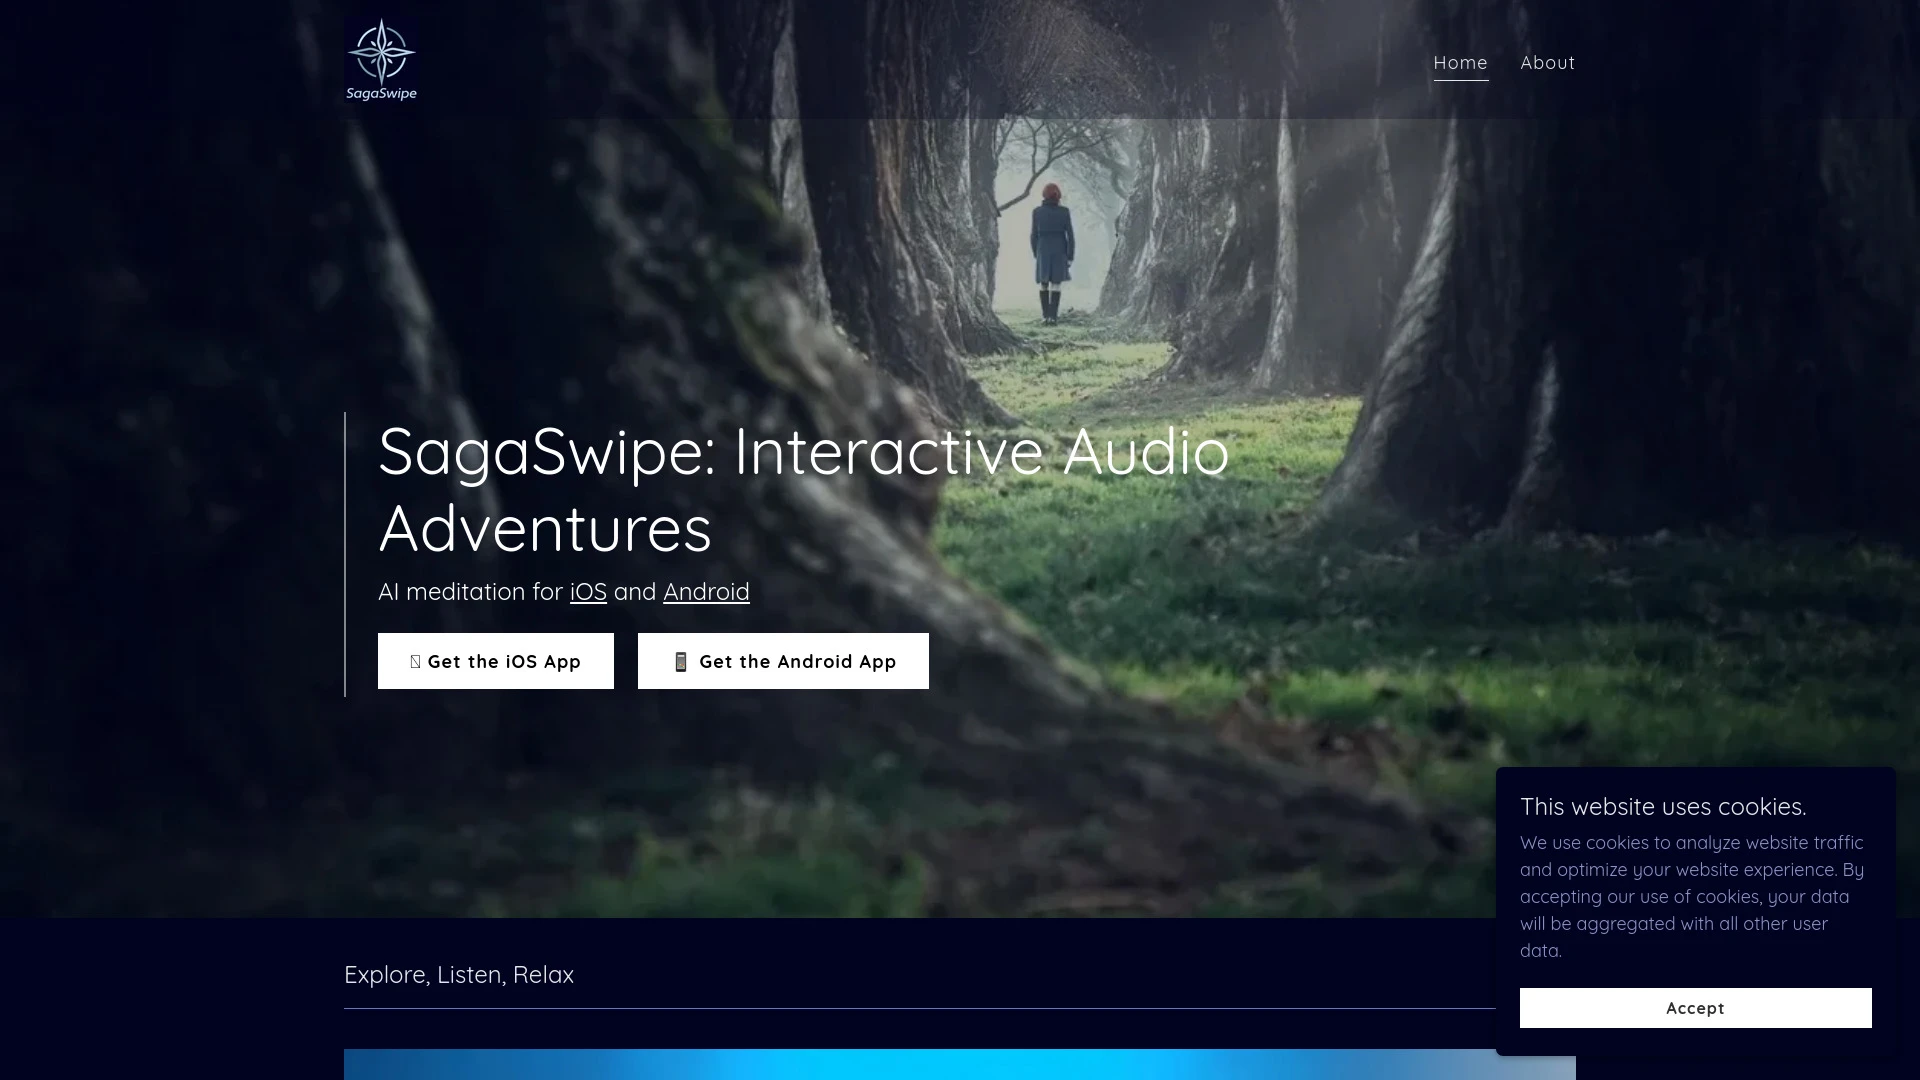This screenshot has height=1080, width=1920.
Task: Click the 'Explore, Listen, Relax' heading
Action: (459, 974)
